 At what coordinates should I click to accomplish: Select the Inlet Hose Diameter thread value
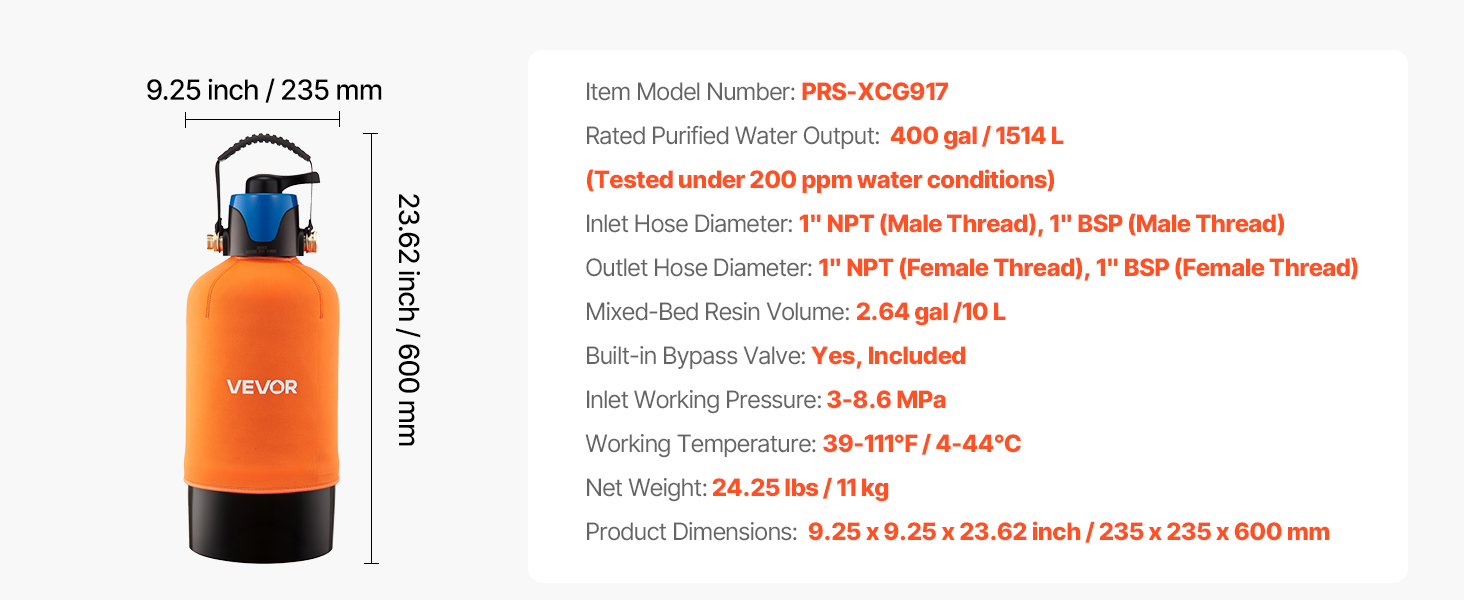click(x=1041, y=224)
